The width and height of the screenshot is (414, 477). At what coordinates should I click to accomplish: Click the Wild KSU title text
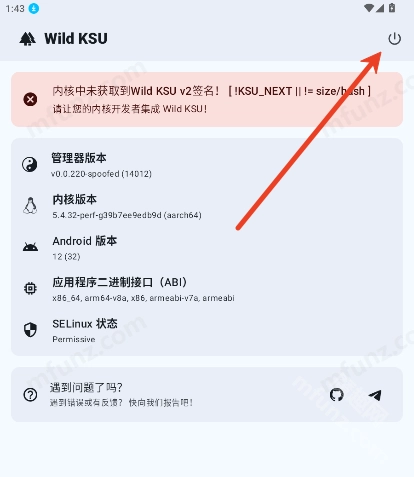click(x=76, y=39)
